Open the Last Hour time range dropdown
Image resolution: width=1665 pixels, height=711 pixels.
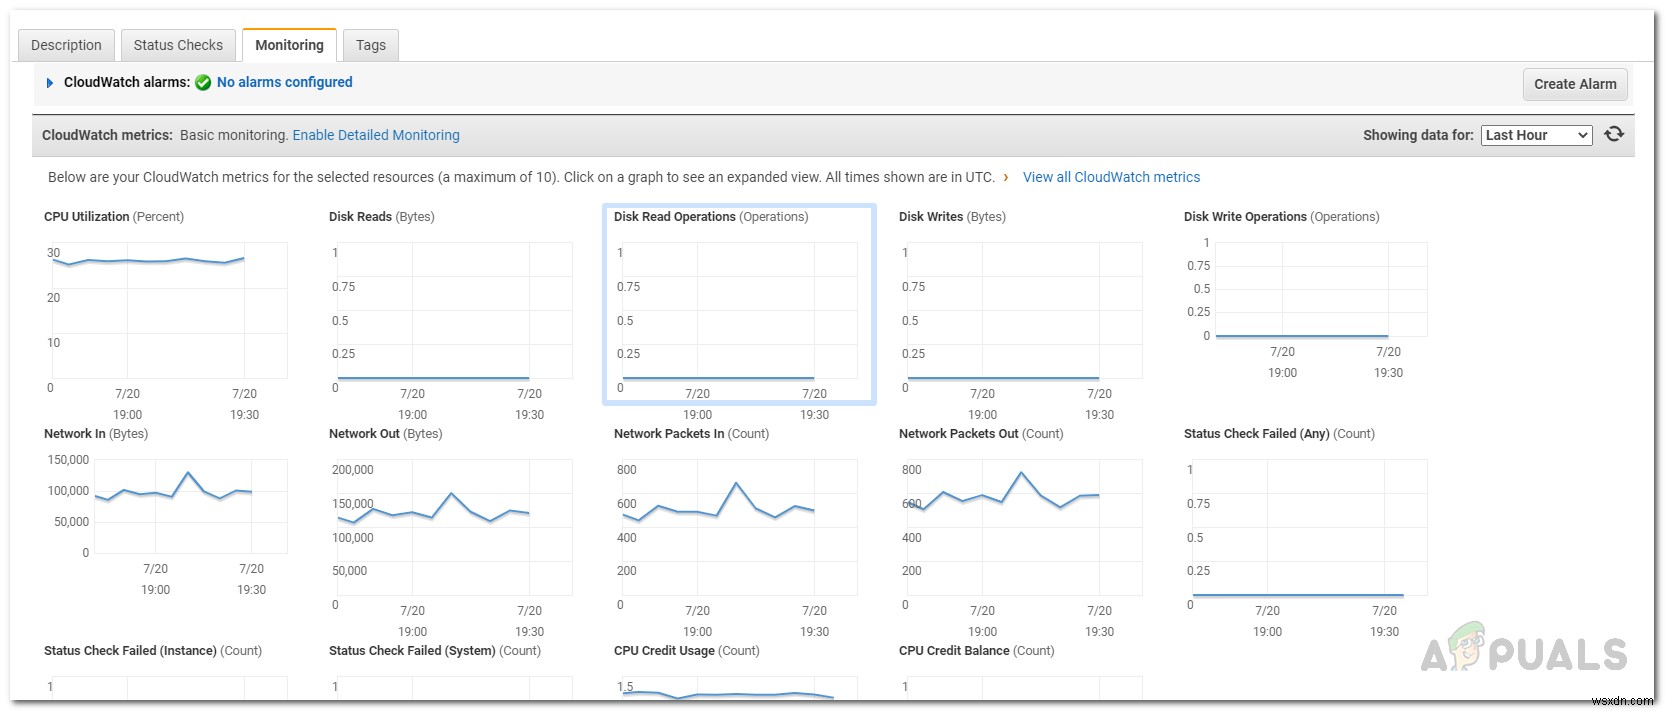click(x=1536, y=135)
